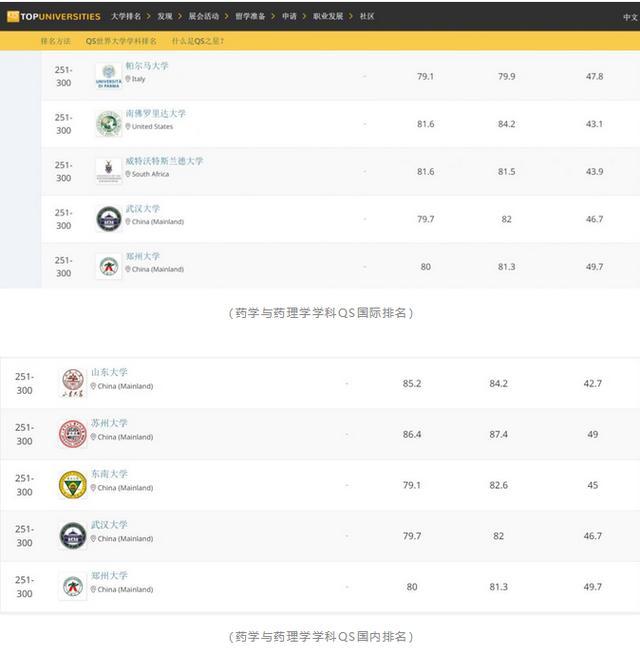Screen dimensions: 640x654
Task: Expand the 大学排名 navigation menu
Action: [127, 17]
